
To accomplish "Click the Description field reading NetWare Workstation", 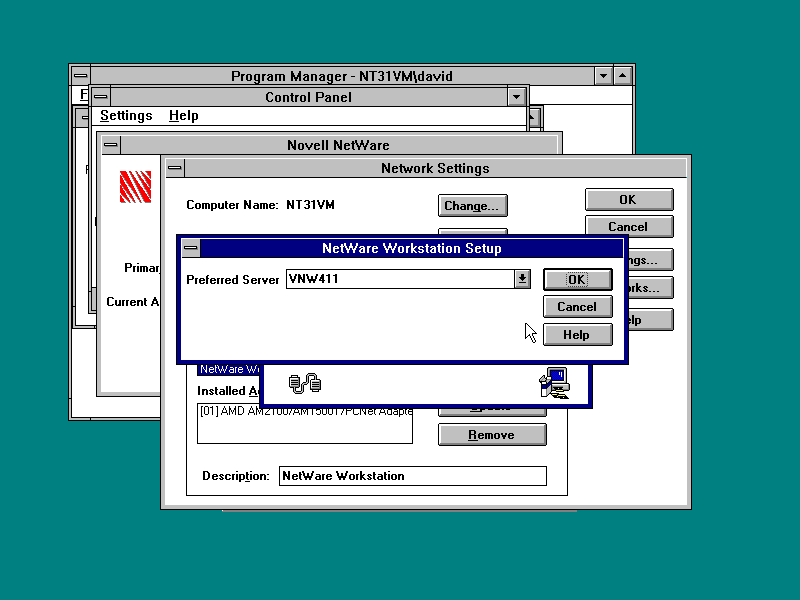I will (413, 476).
